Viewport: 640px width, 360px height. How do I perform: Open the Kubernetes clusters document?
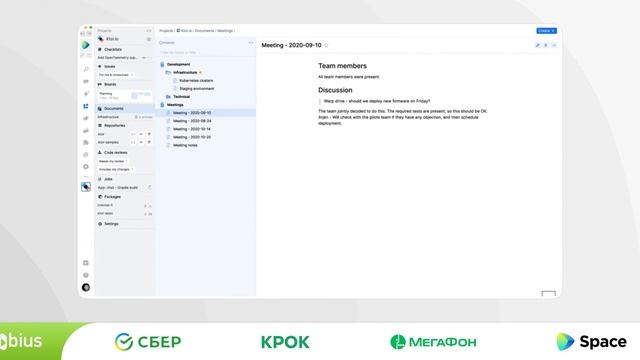click(196, 80)
